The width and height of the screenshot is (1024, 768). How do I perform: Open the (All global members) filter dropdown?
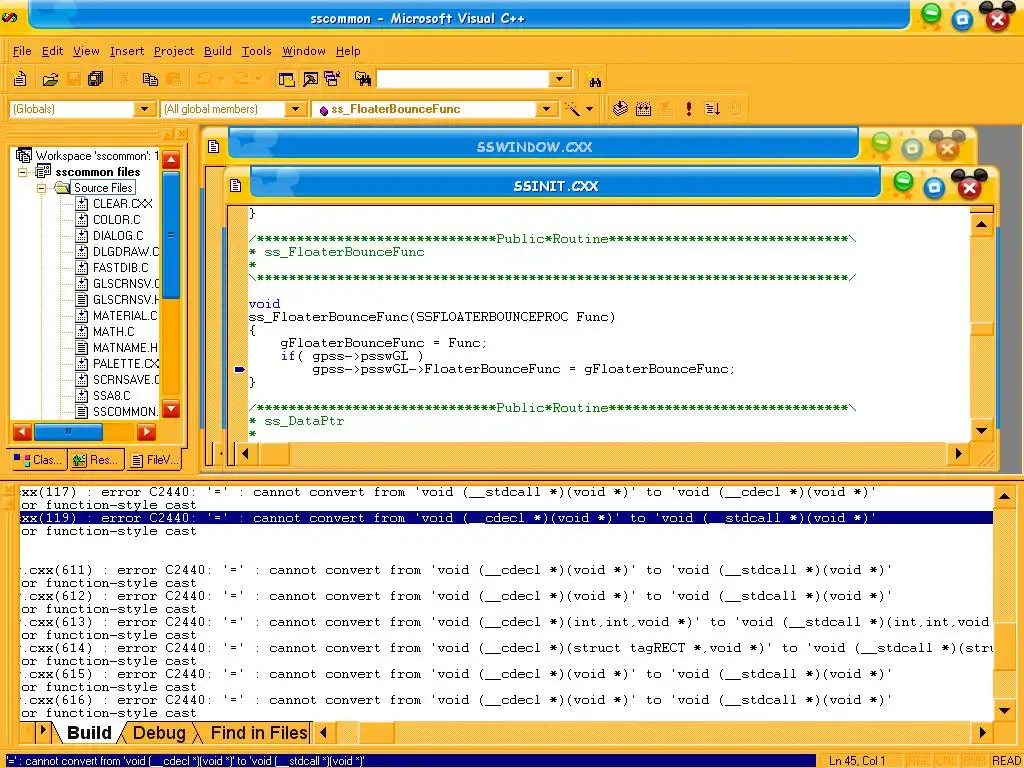coord(295,109)
